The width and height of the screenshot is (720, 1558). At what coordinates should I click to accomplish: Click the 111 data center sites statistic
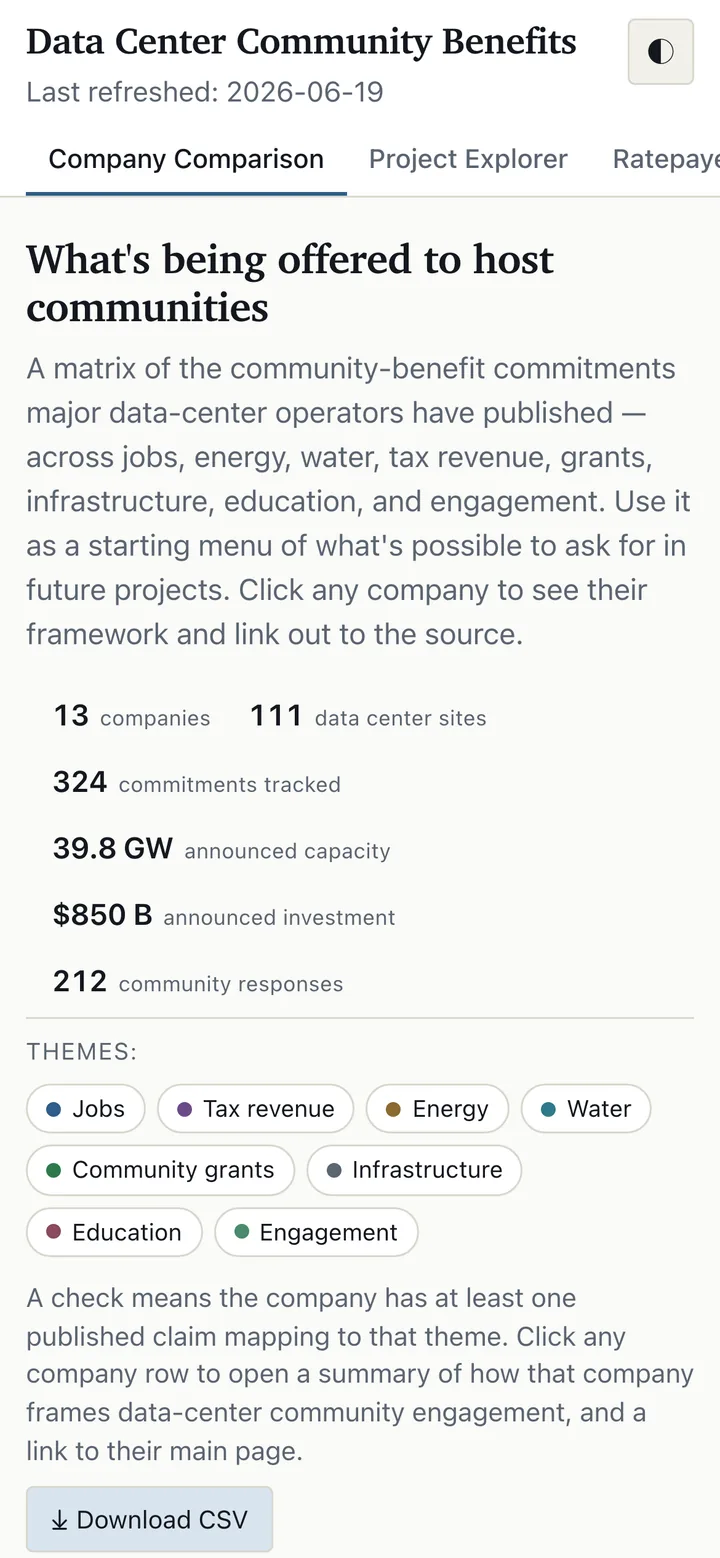pos(368,716)
